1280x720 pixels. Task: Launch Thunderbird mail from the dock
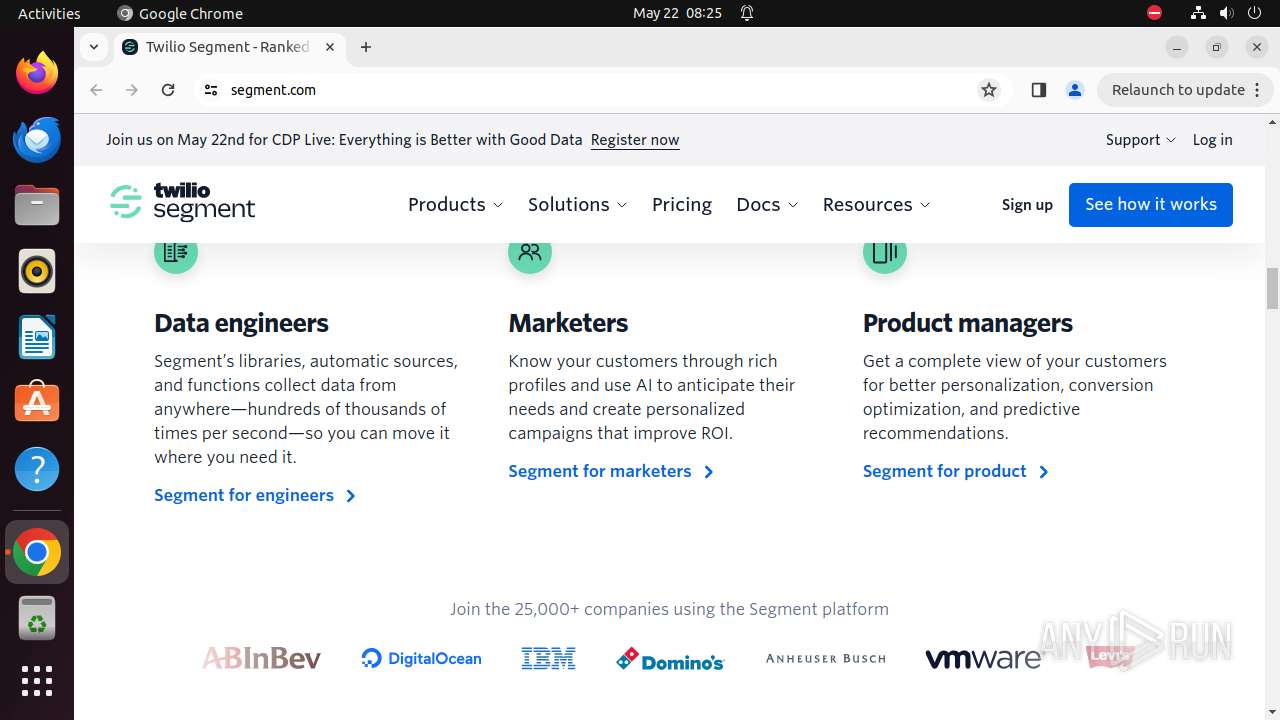coord(37,140)
